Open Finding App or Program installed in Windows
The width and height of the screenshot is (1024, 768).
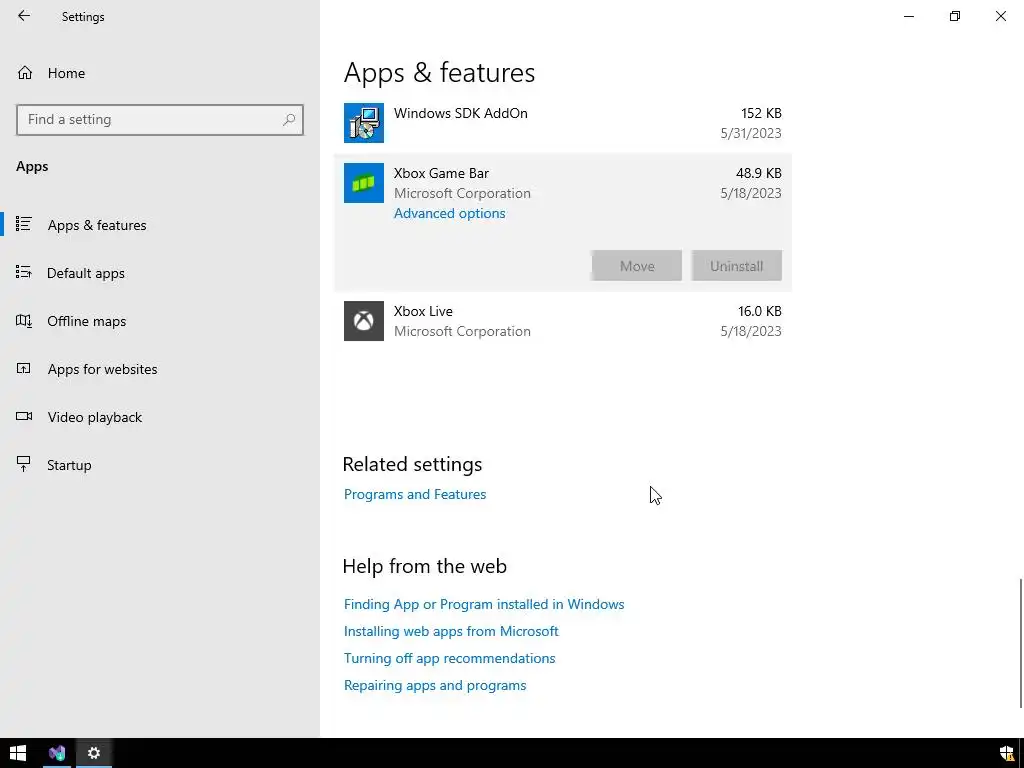pos(484,604)
